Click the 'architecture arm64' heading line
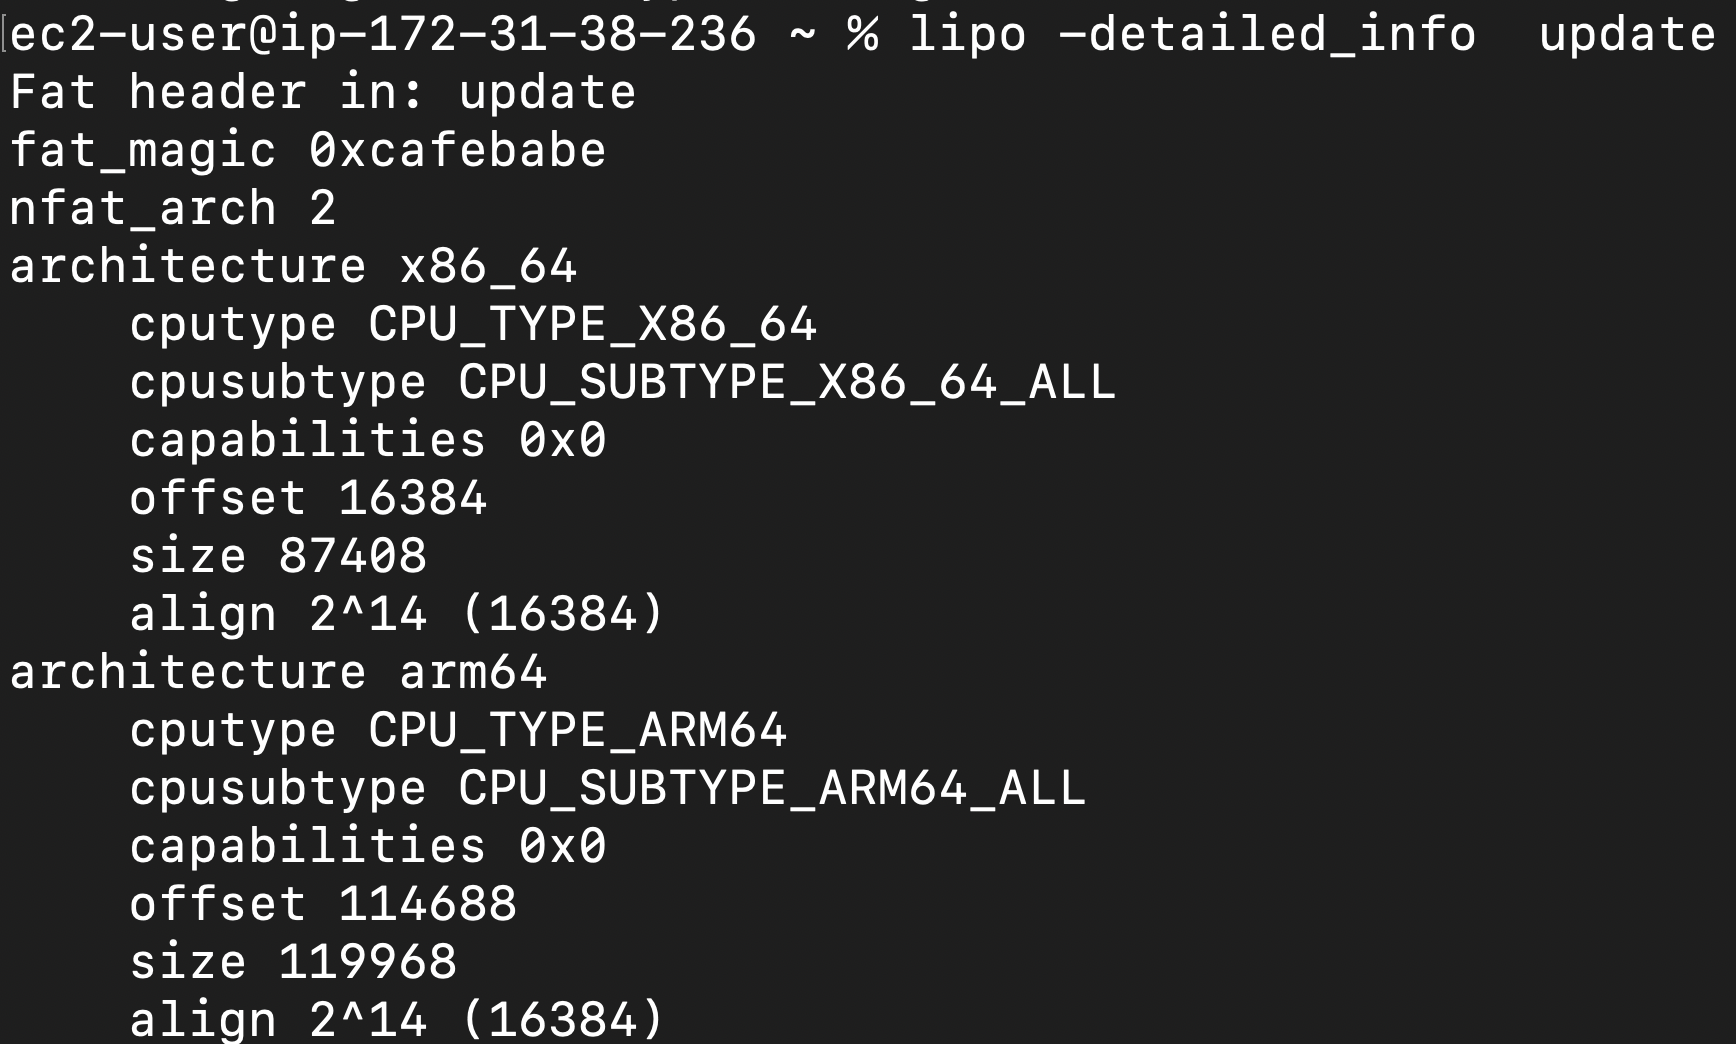 pyautogui.click(x=278, y=672)
